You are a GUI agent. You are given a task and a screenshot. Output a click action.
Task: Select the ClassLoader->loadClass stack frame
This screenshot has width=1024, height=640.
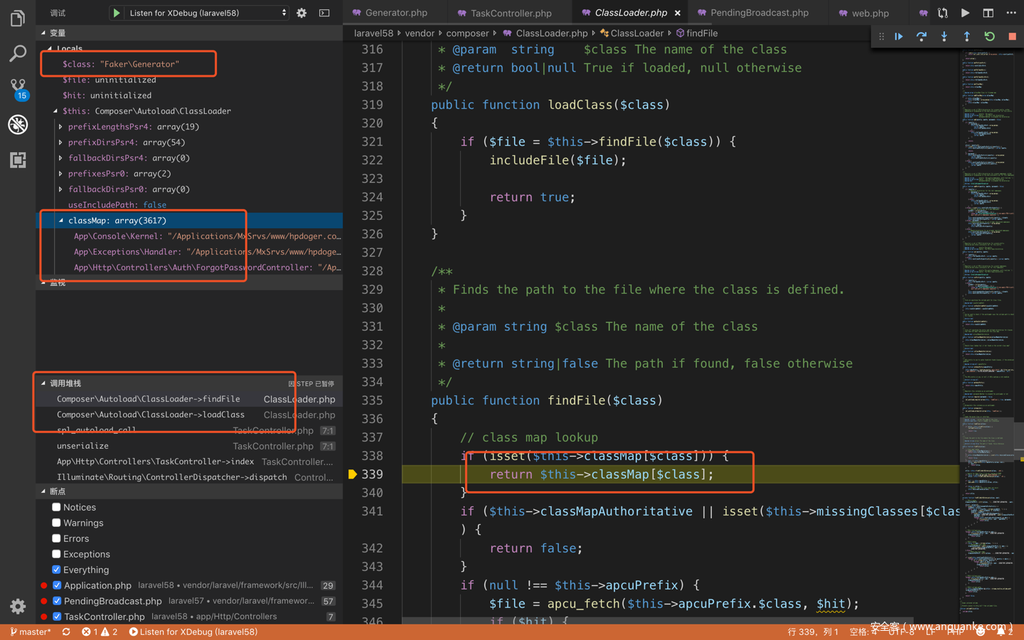150,414
